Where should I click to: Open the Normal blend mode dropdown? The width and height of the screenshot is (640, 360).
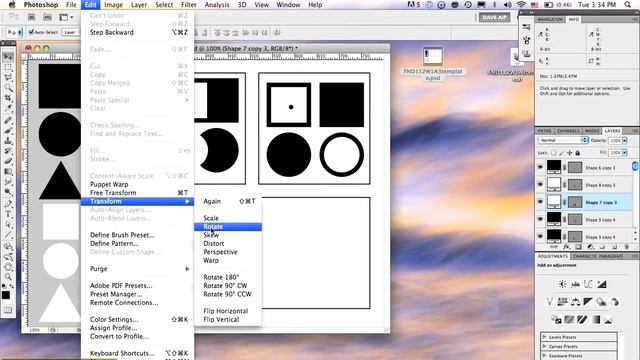click(563, 140)
